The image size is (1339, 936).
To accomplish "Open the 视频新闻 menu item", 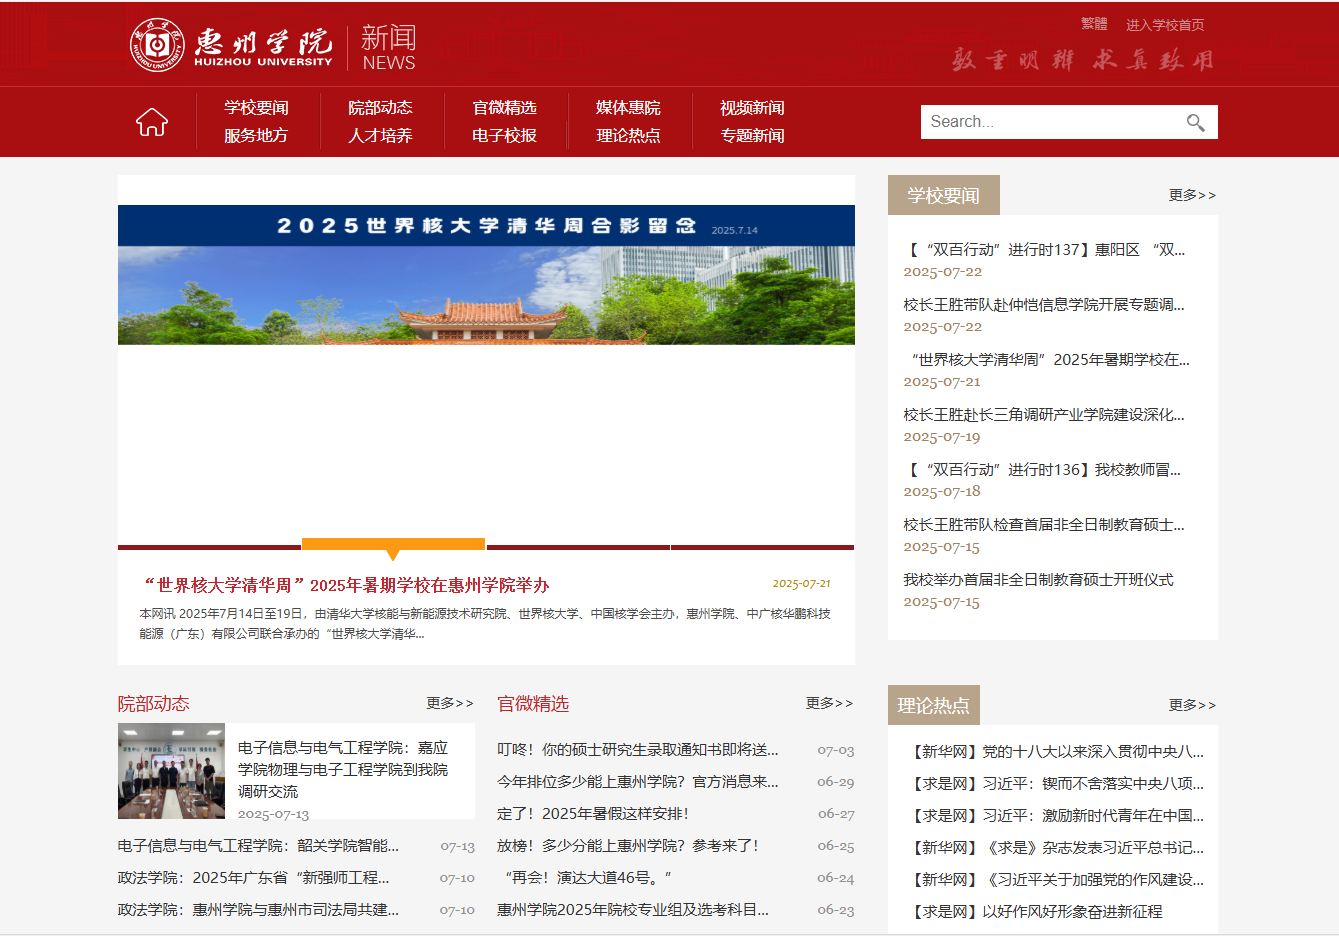I will click(x=752, y=108).
